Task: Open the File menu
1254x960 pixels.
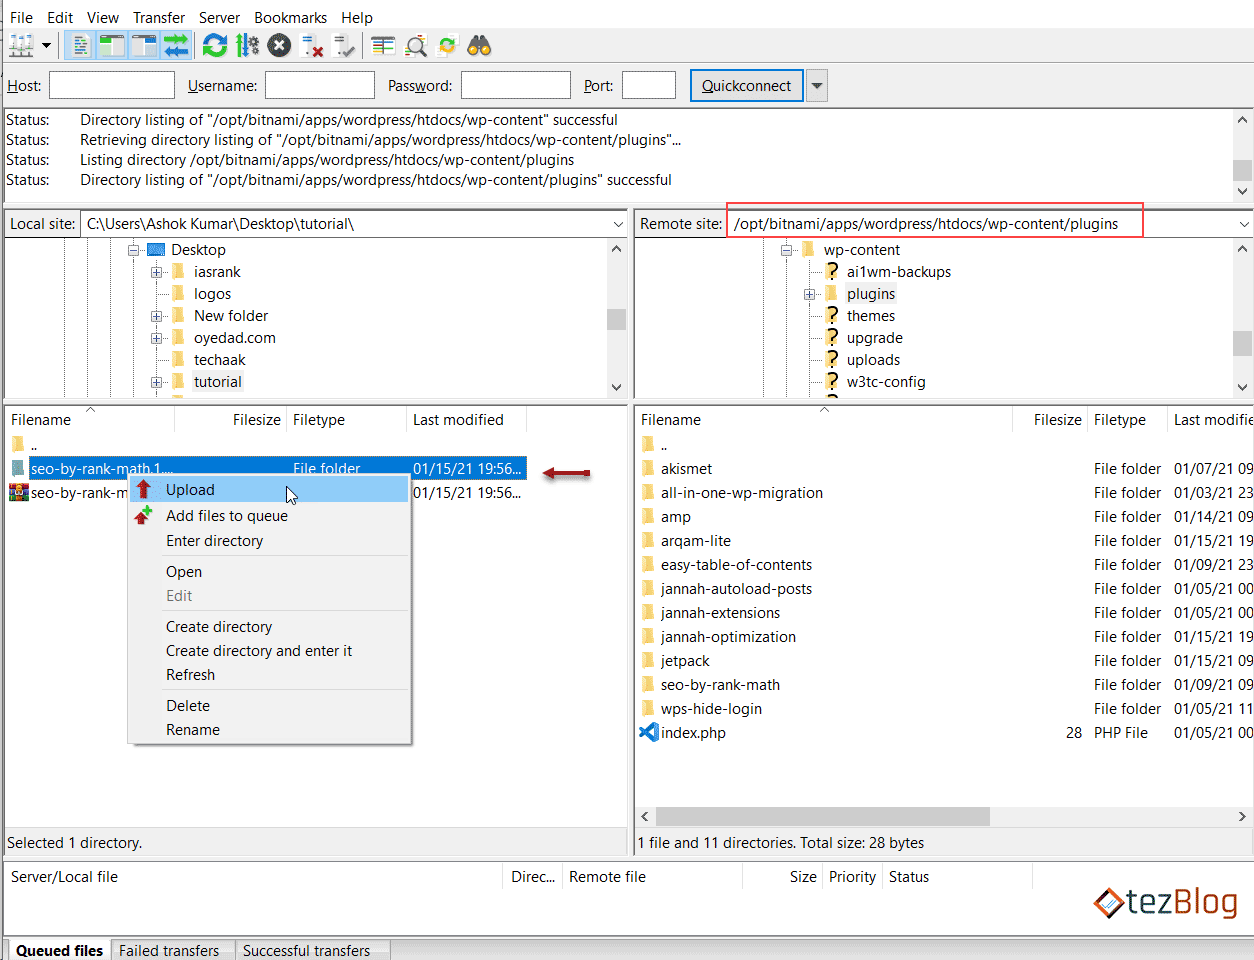Action: pos(21,17)
